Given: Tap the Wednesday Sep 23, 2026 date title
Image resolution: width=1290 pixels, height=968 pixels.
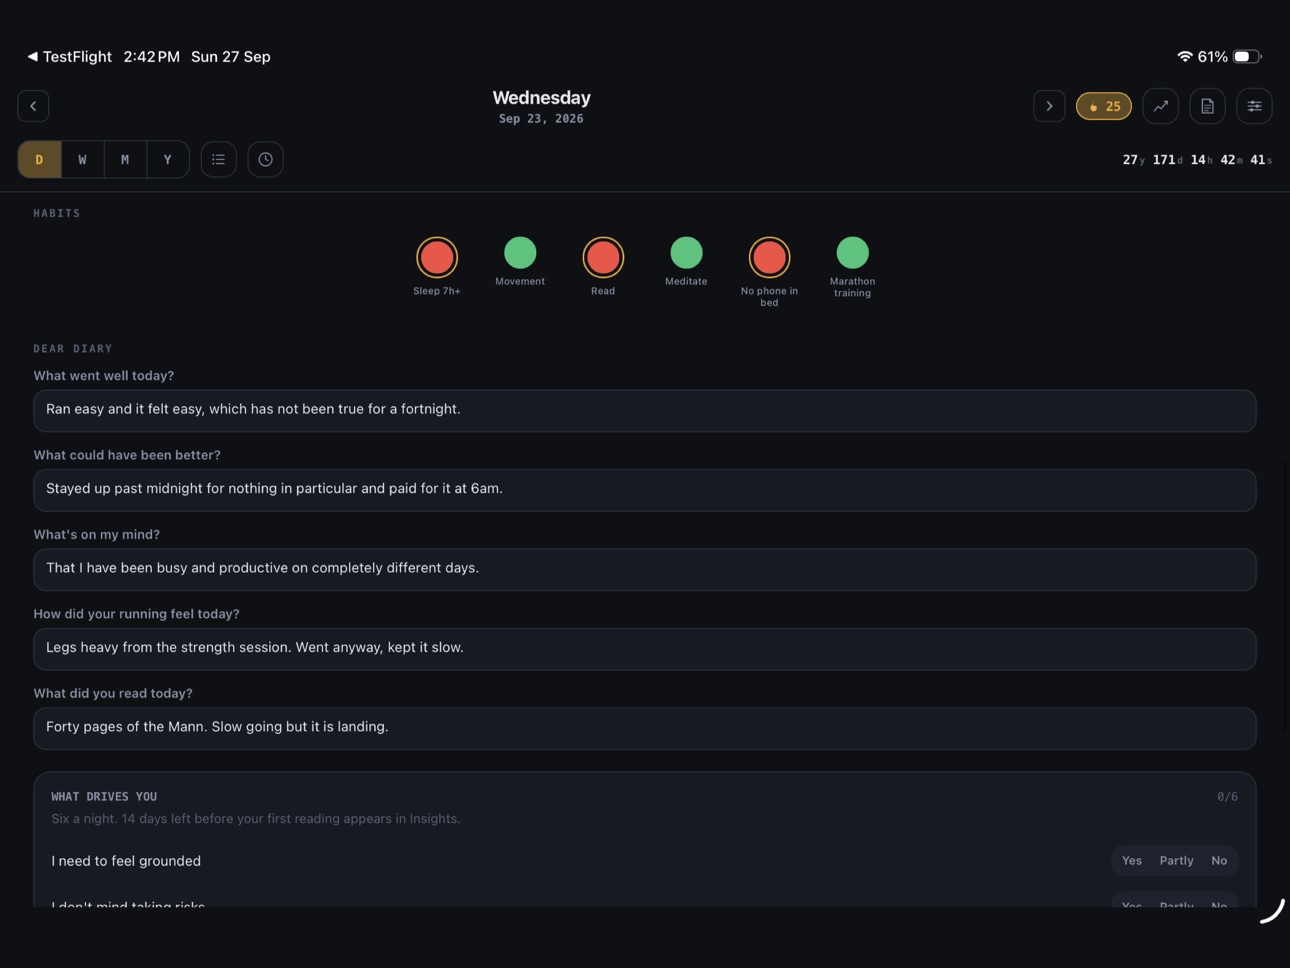Looking at the screenshot, I should coord(541,107).
